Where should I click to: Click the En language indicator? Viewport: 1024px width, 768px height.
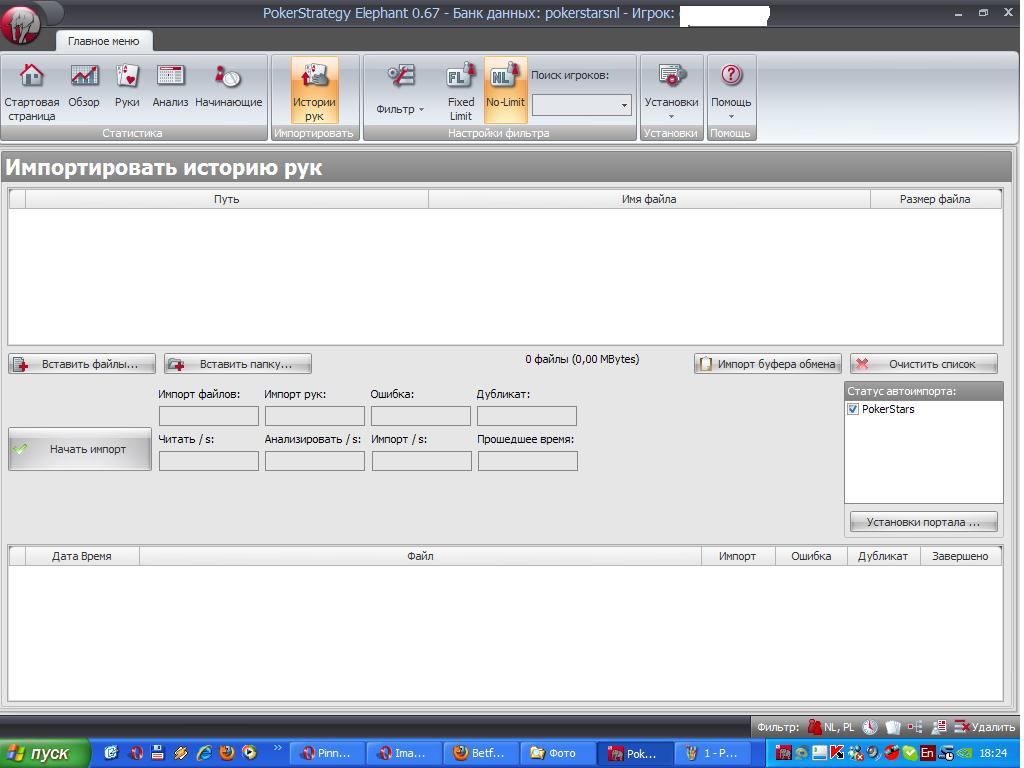(x=927, y=753)
